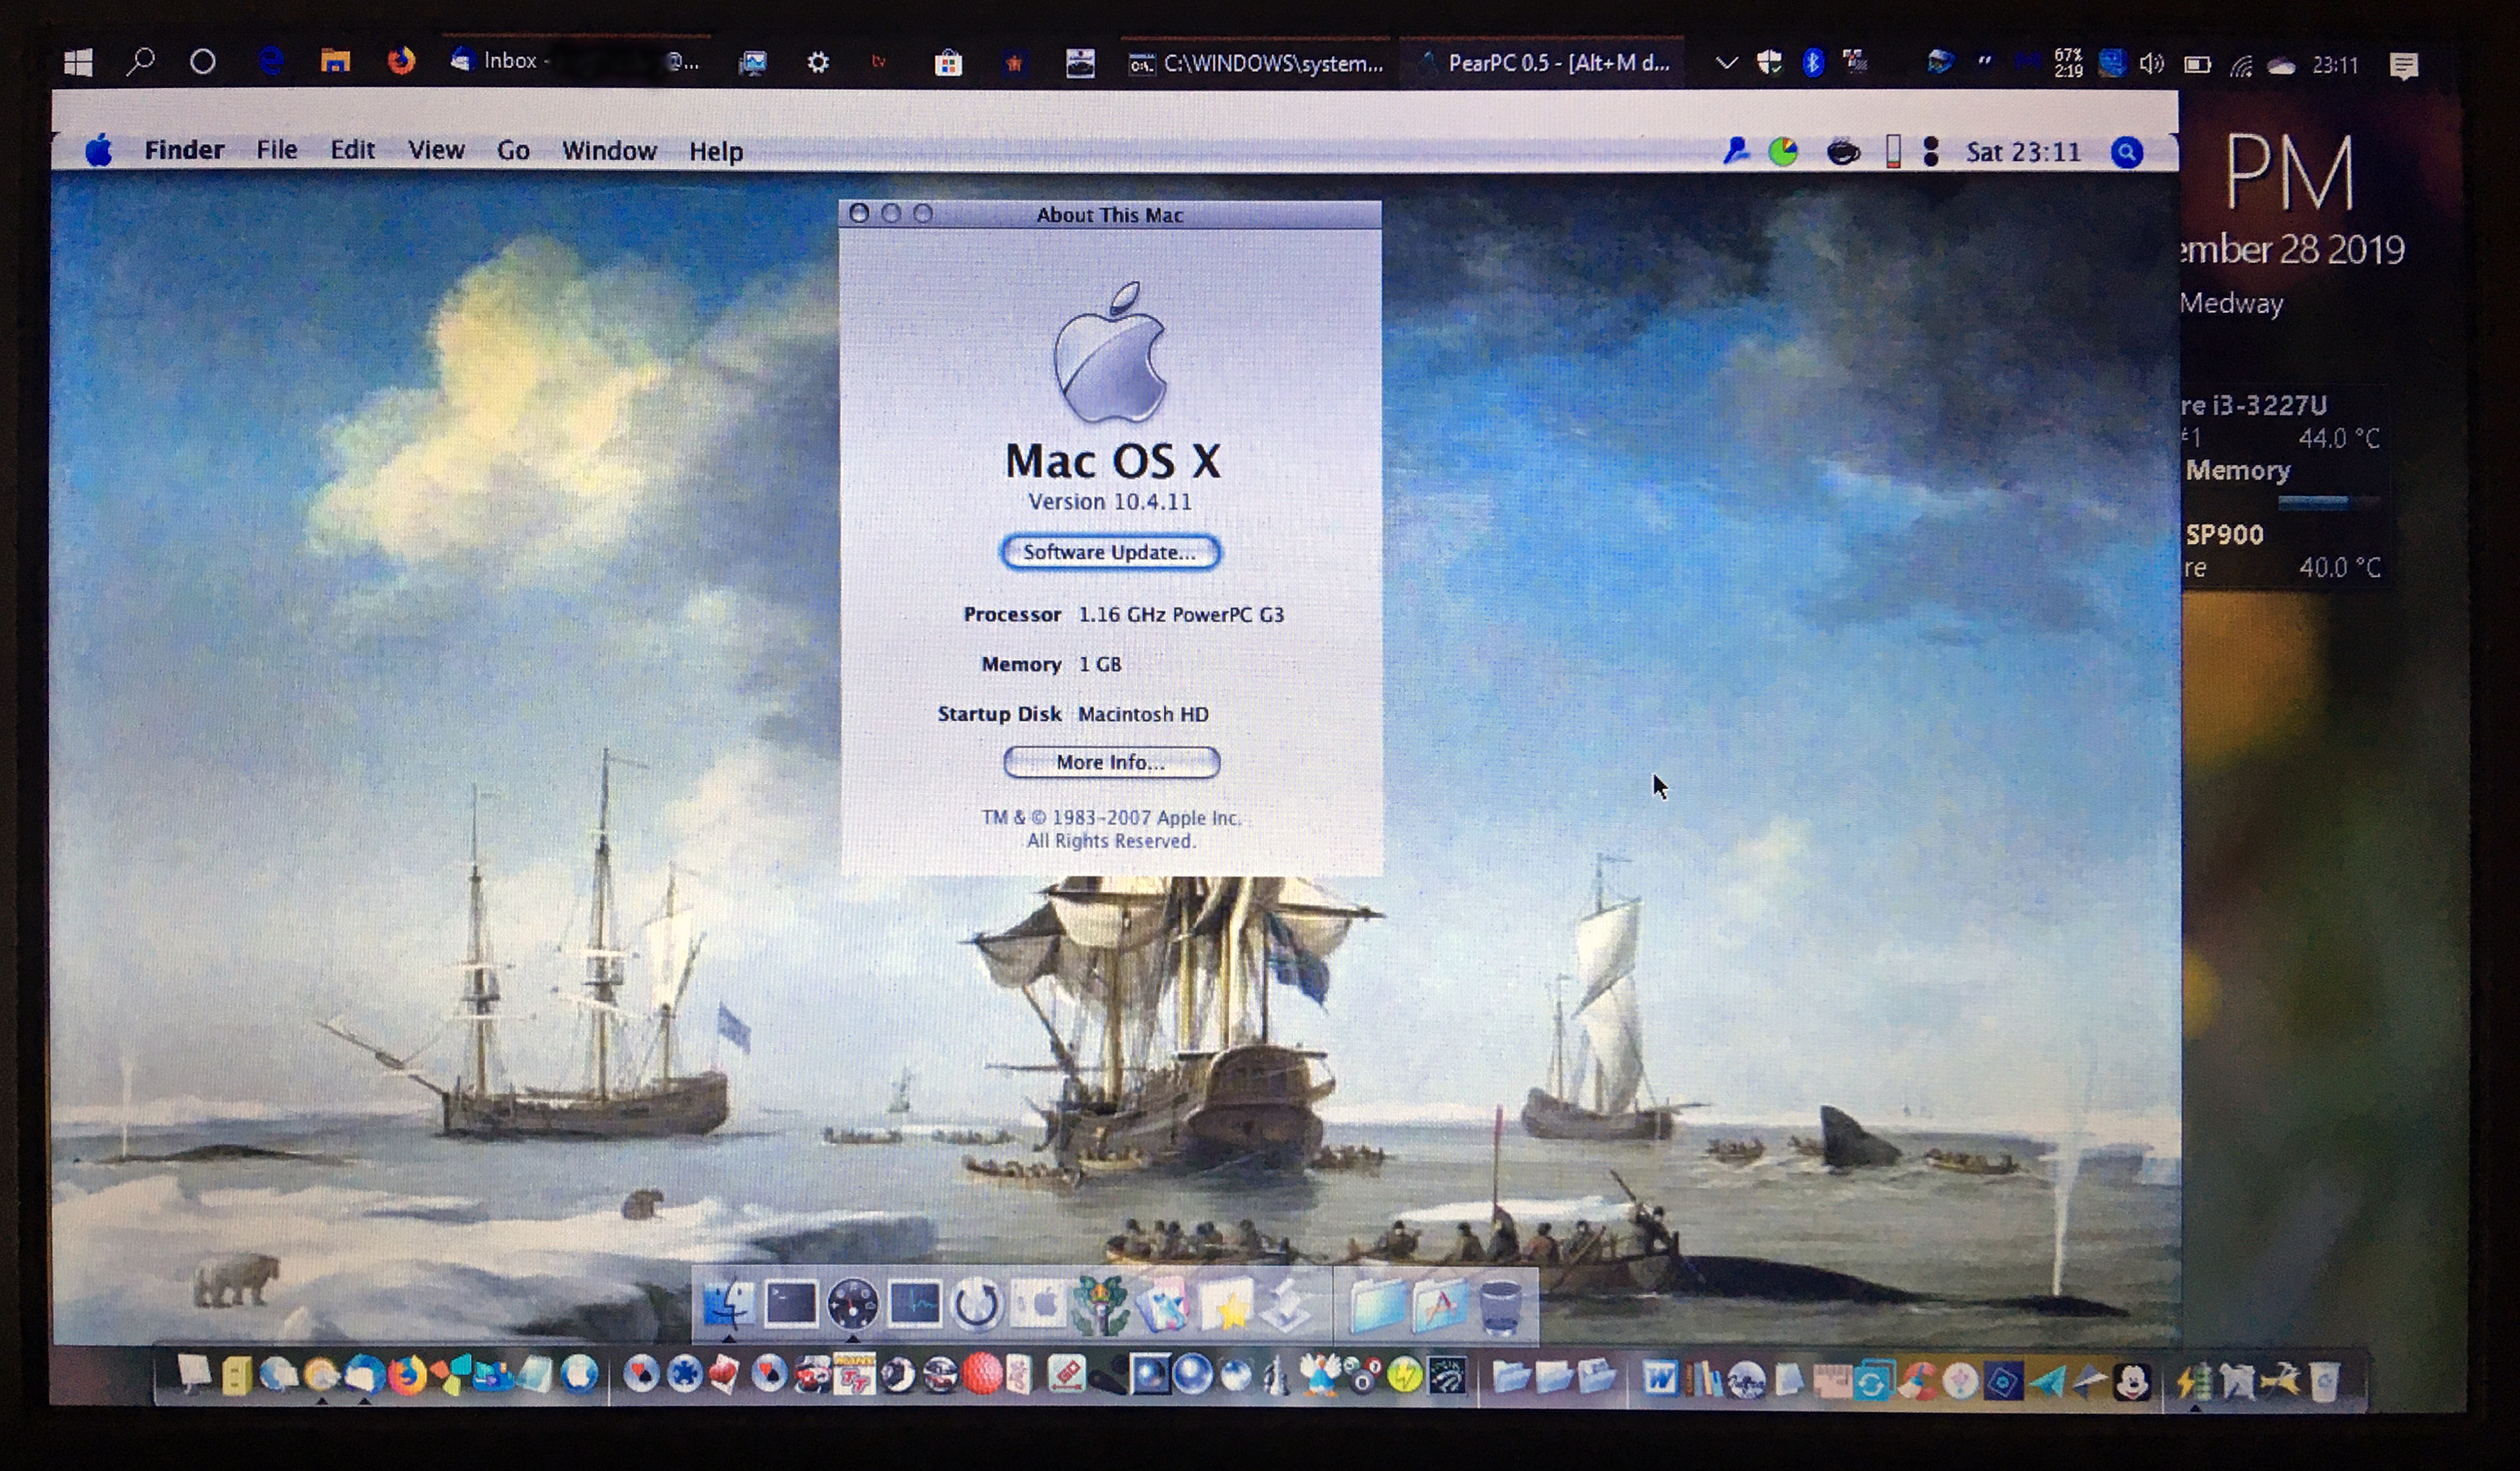Open Microsoft Store on Windows taskbar
This screenshot has height=1471, width=2520.
point(948,63)
